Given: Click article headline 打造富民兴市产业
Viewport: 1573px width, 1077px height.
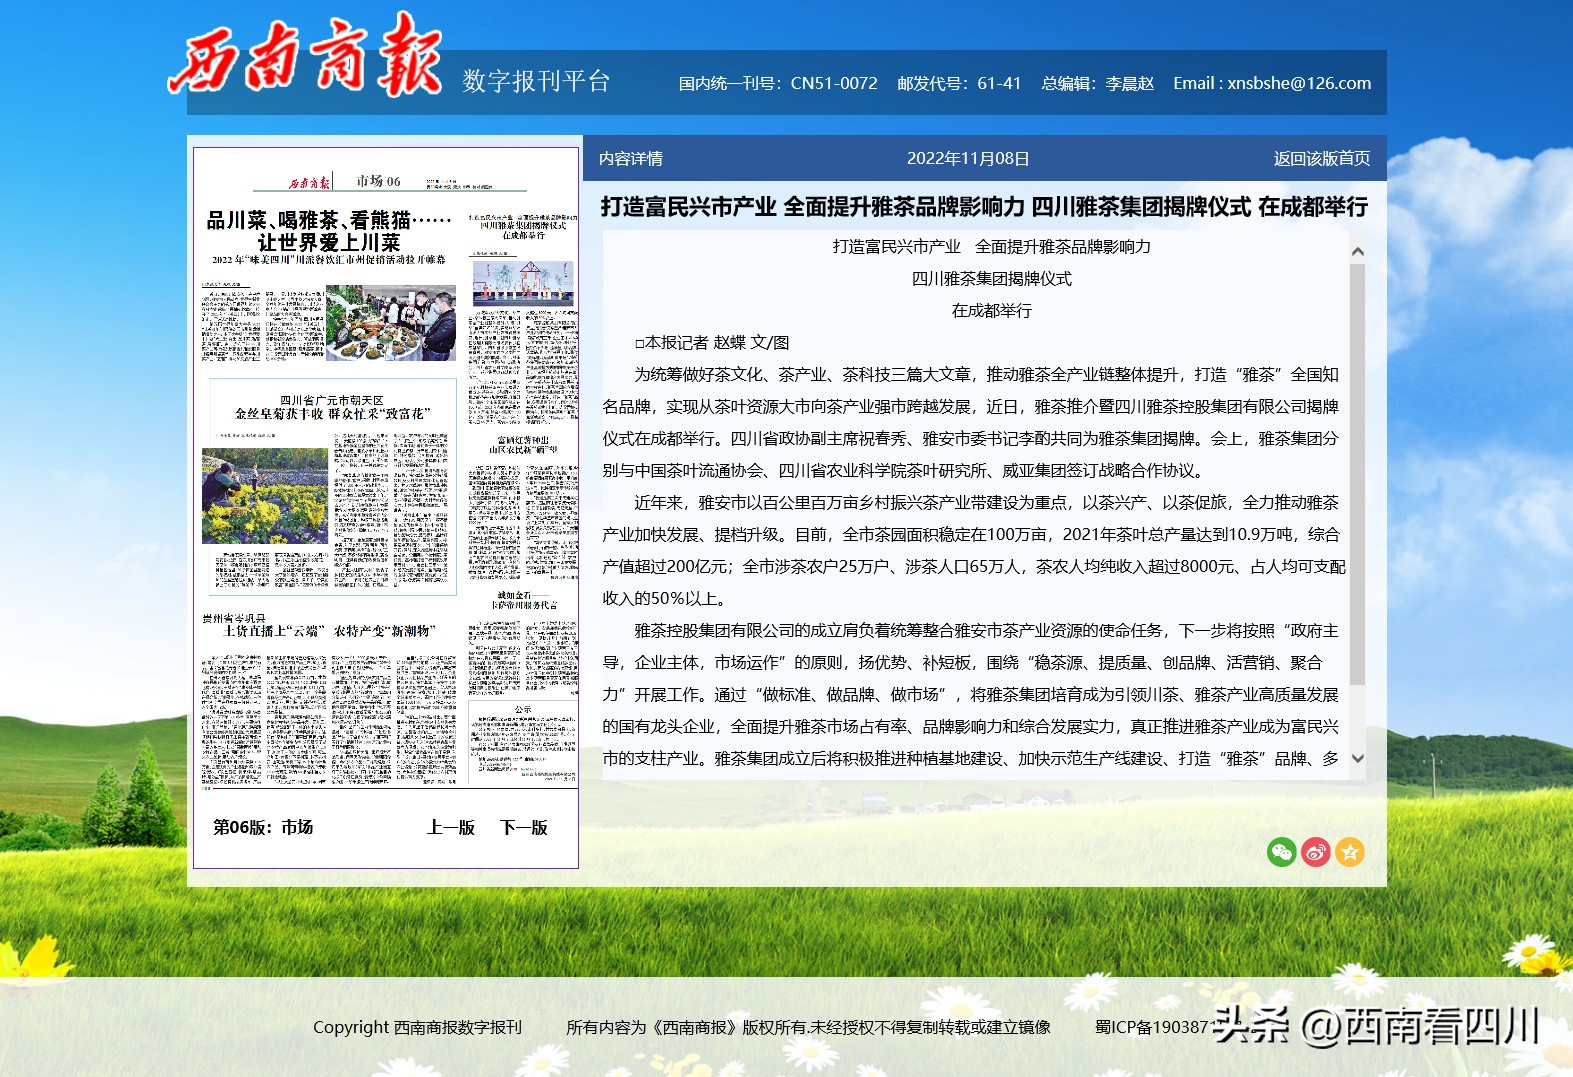Looking at the screenshot, I should pyautogui.click(x=984, y=207).
